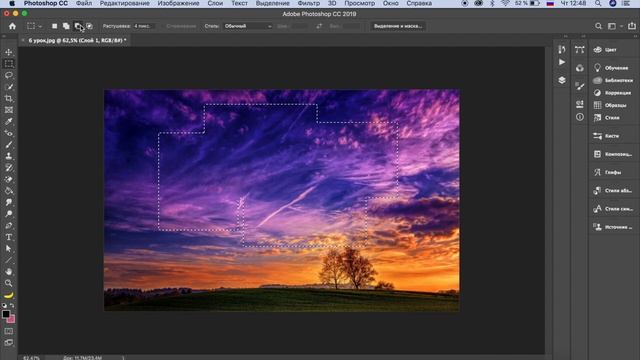
Task: Select the Lasso tool
Action: (9, 76)
